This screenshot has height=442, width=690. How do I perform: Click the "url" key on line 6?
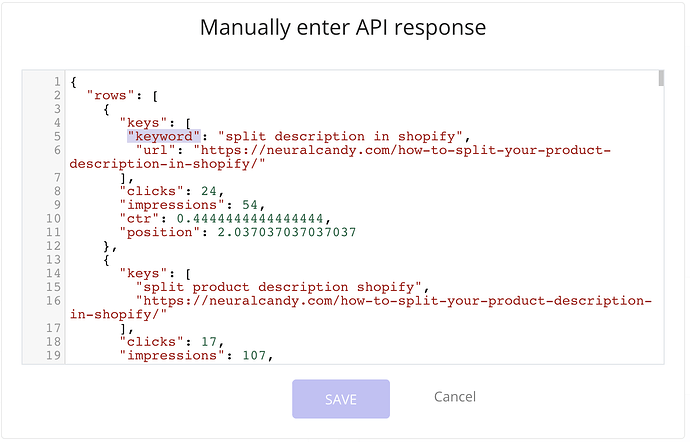156,150
